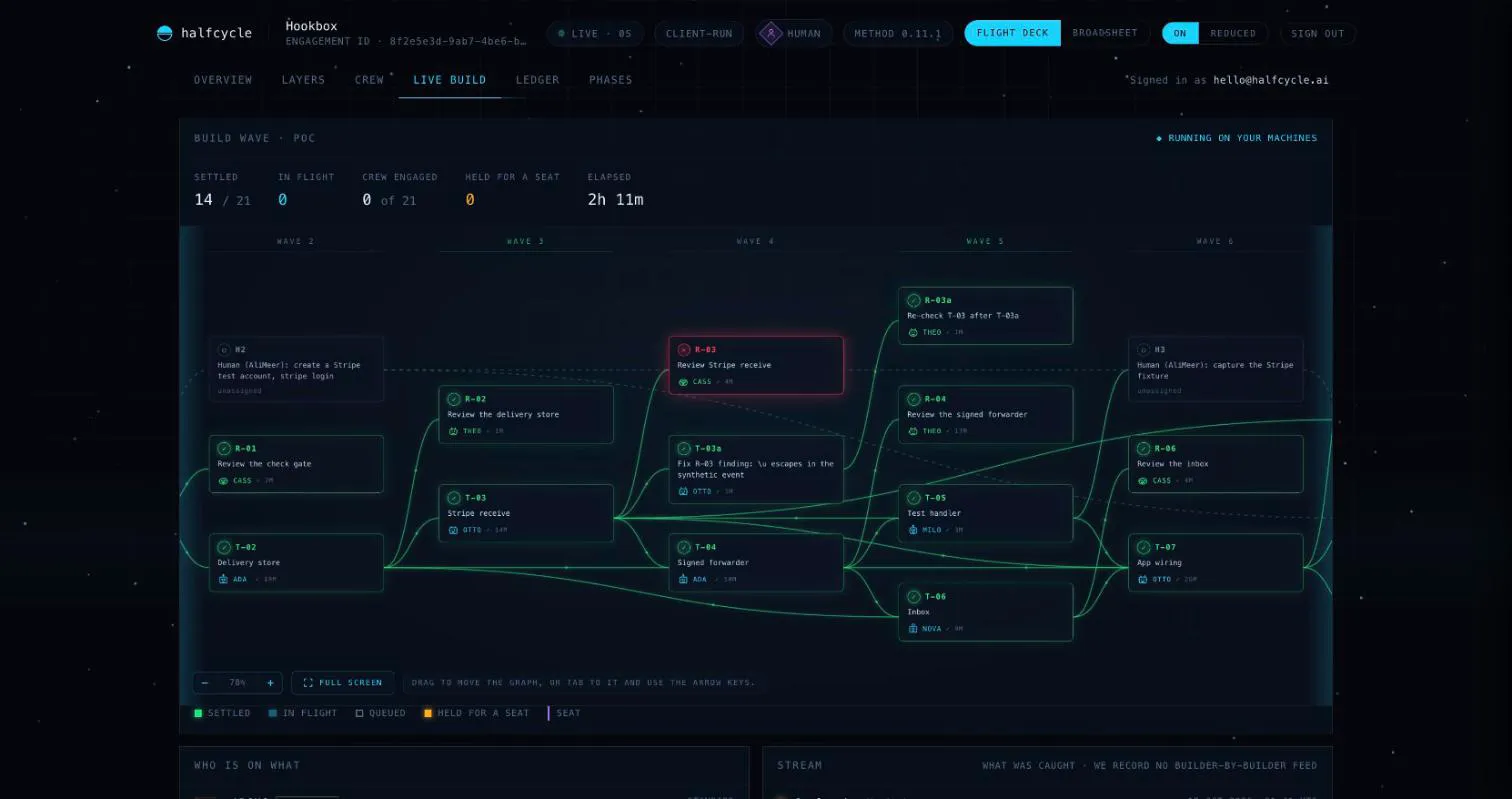The width and height of the screenshot is (1512, 799).
Task: Click the Milo robot icon on T-05
Action: (913, 530)
